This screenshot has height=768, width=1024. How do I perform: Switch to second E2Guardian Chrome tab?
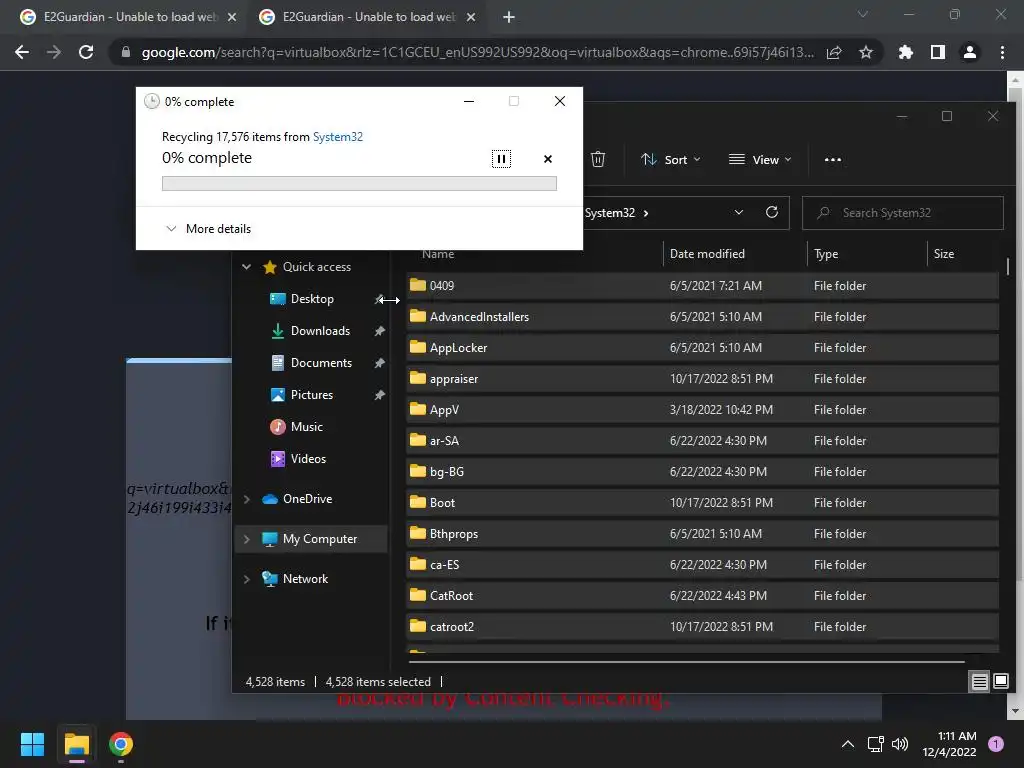366,17
